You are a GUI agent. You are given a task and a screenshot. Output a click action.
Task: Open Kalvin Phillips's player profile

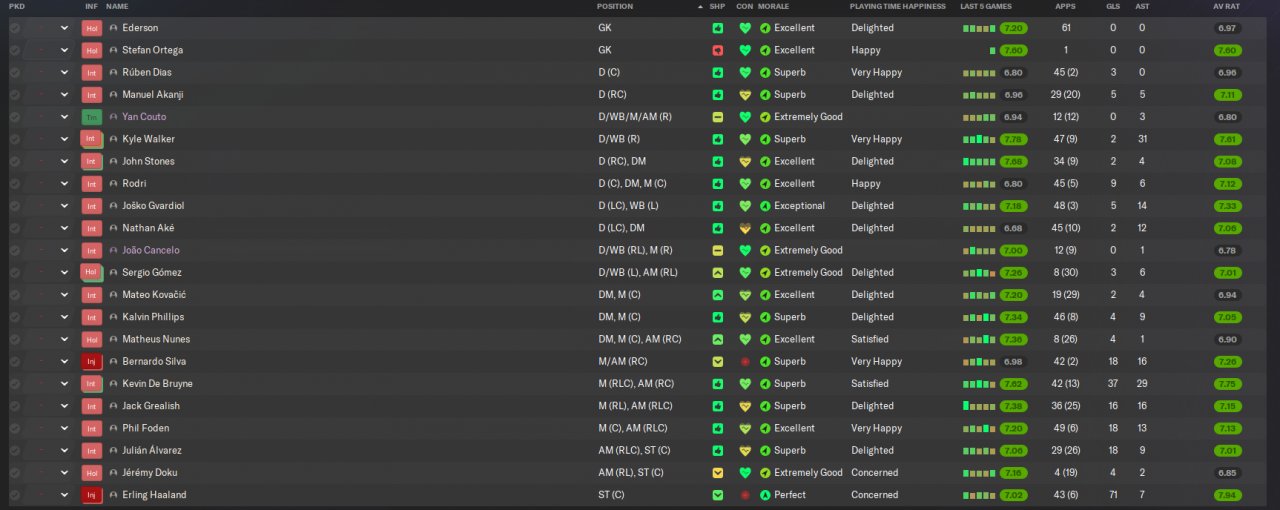tap(153, 317)
